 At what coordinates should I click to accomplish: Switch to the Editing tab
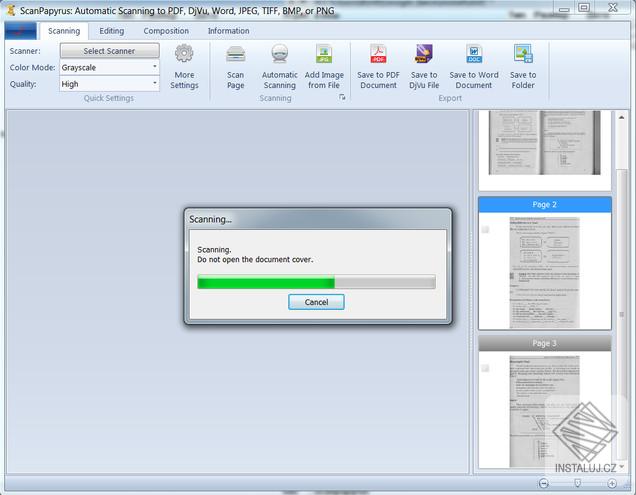click(x=112, y=31)
